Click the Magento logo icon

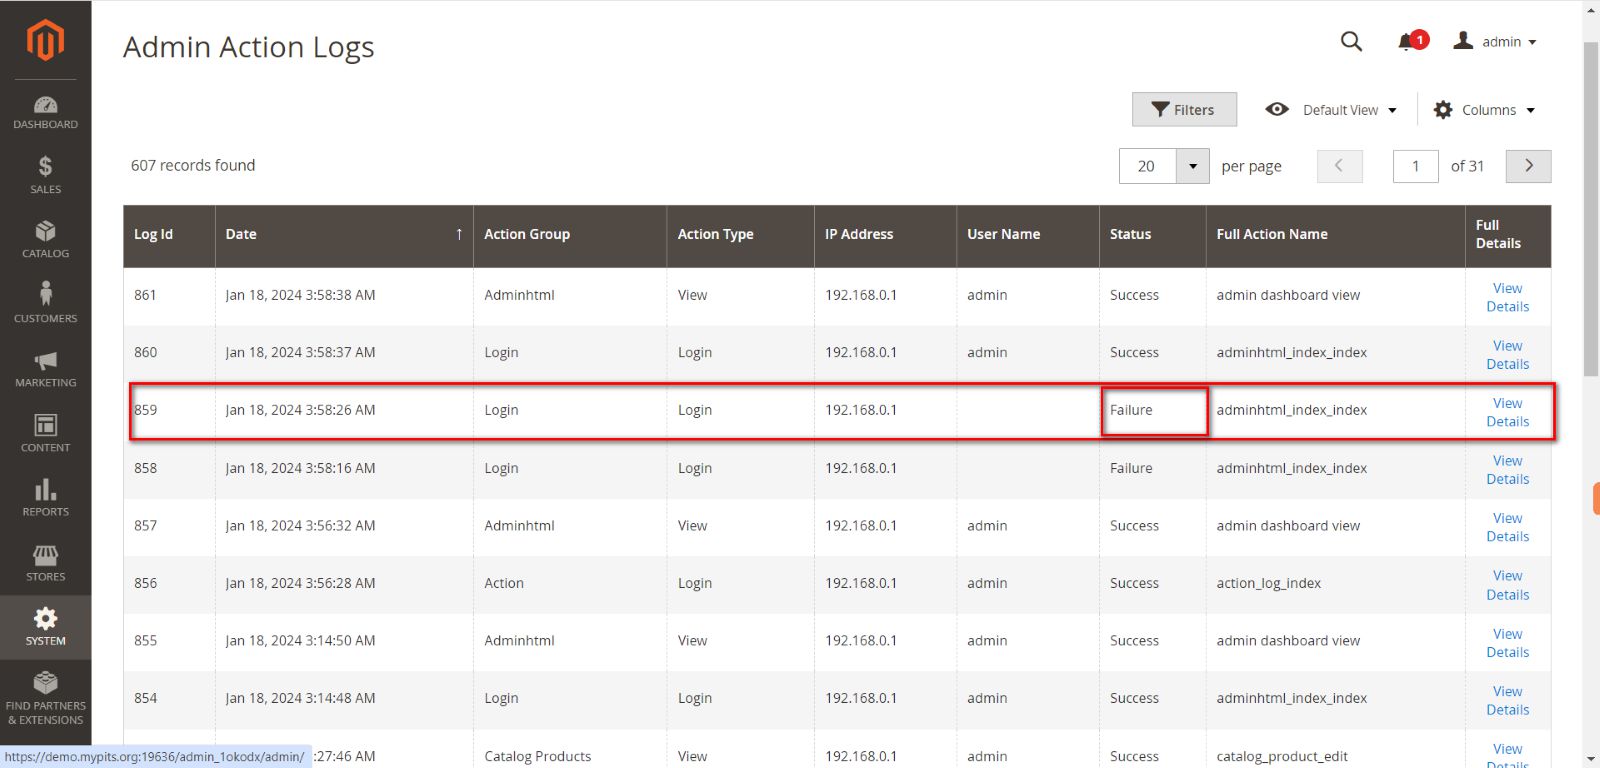click(45, 40)
